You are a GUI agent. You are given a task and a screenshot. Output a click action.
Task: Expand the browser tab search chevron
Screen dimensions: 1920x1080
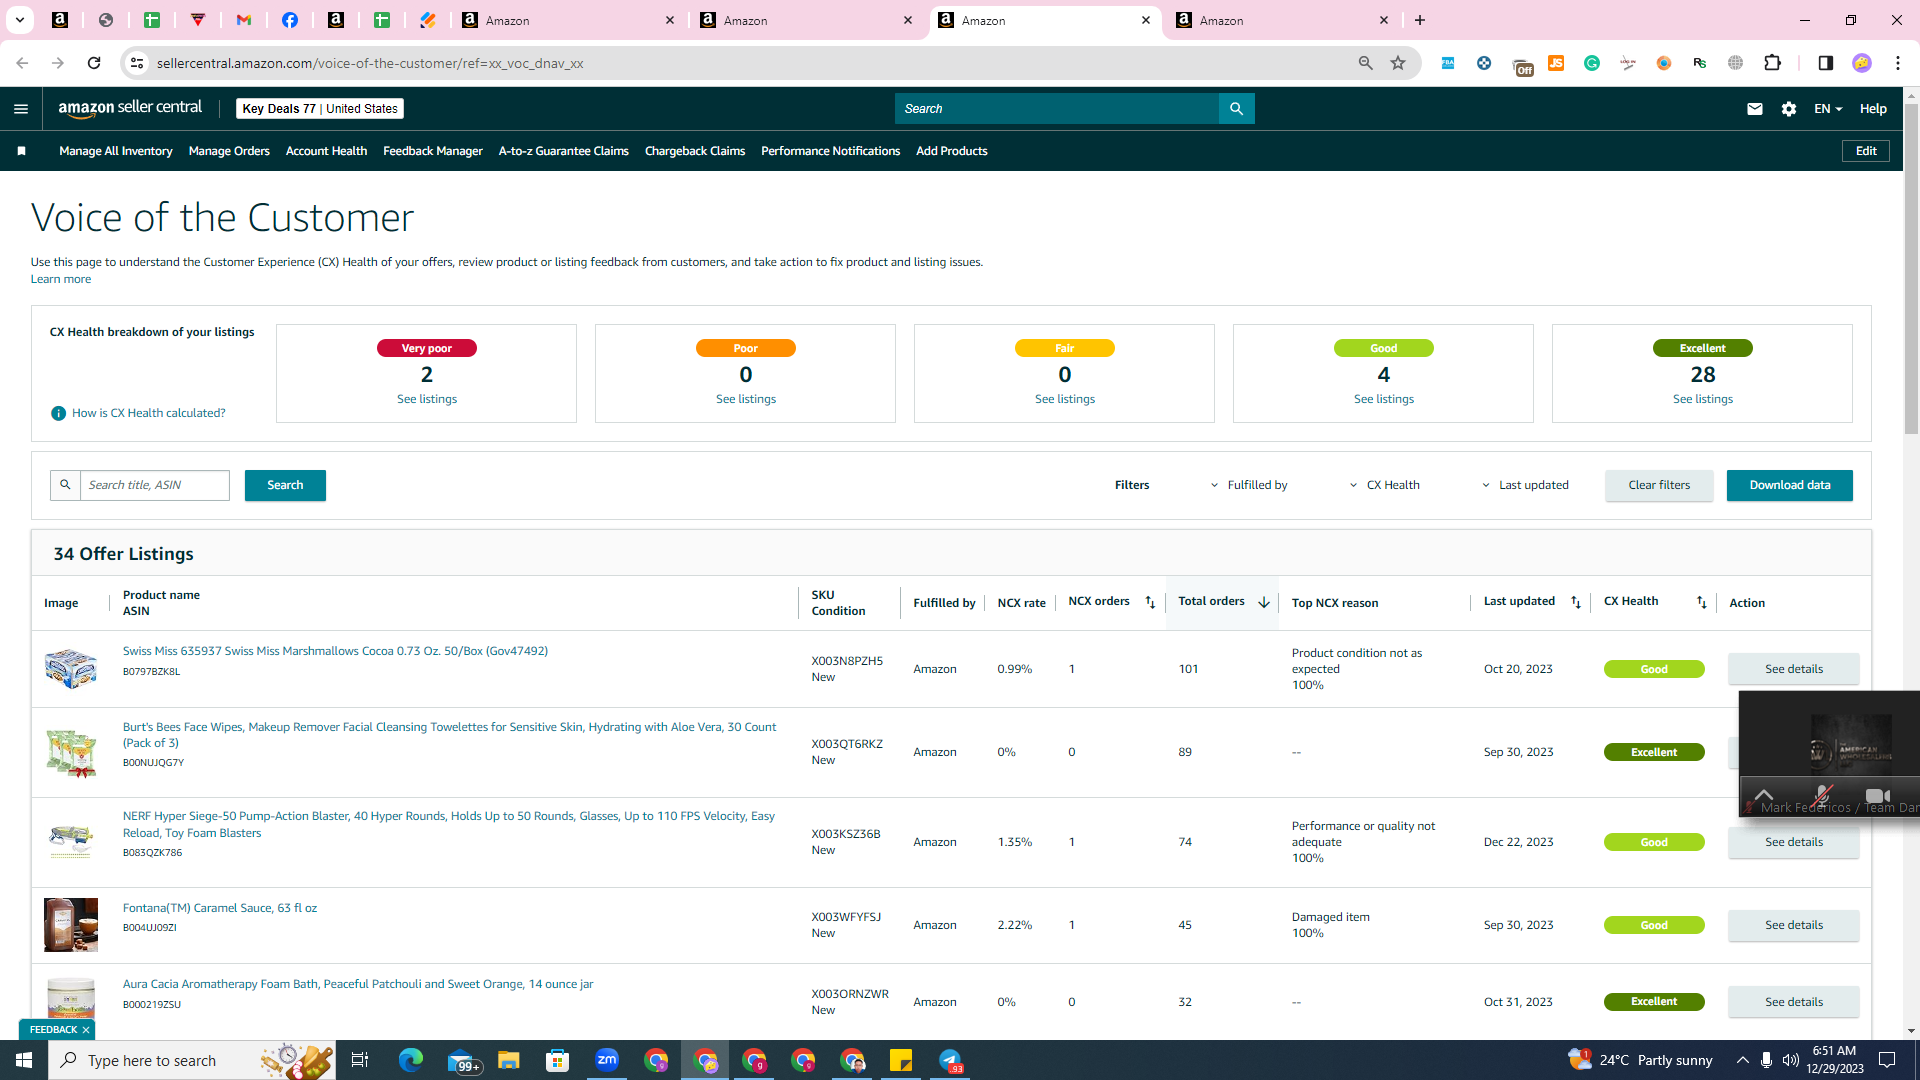pos(20,20)
